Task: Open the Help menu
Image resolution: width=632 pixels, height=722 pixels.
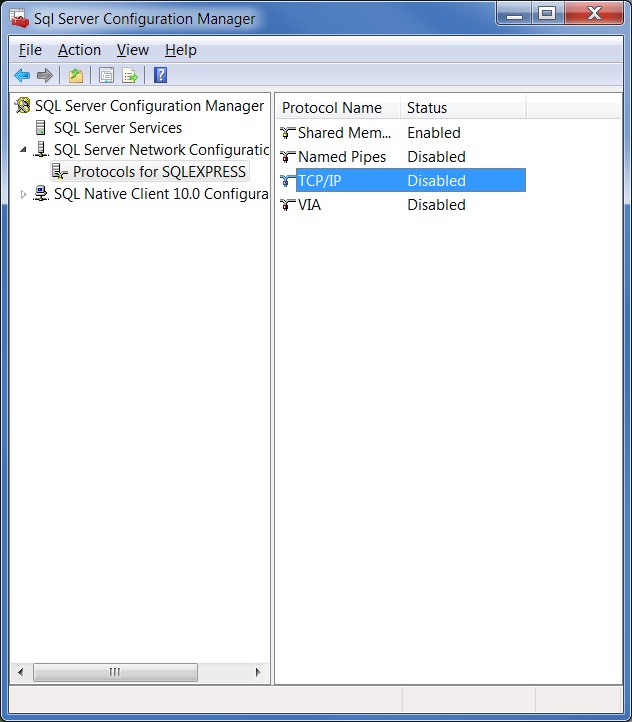Action: coord(181,50)
